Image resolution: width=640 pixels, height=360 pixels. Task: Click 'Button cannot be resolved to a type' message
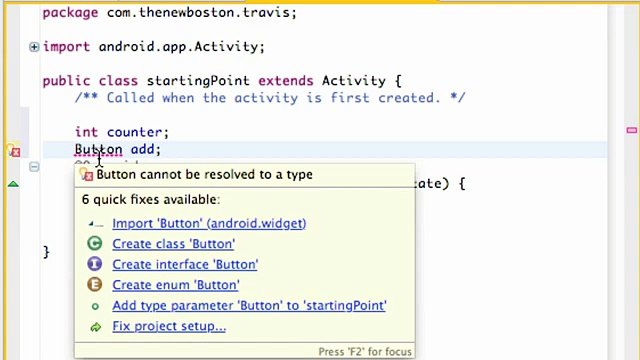pos(204,175)
